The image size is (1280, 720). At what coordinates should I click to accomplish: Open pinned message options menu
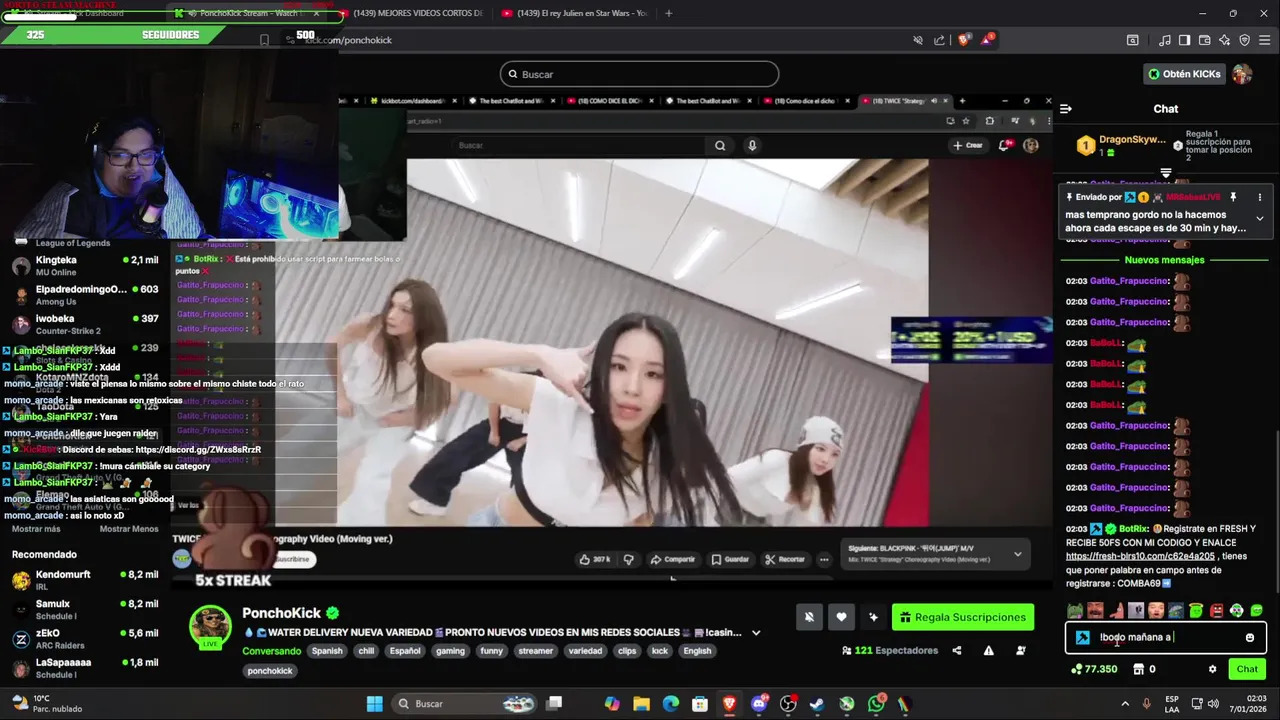click(x=1259, y=197)
